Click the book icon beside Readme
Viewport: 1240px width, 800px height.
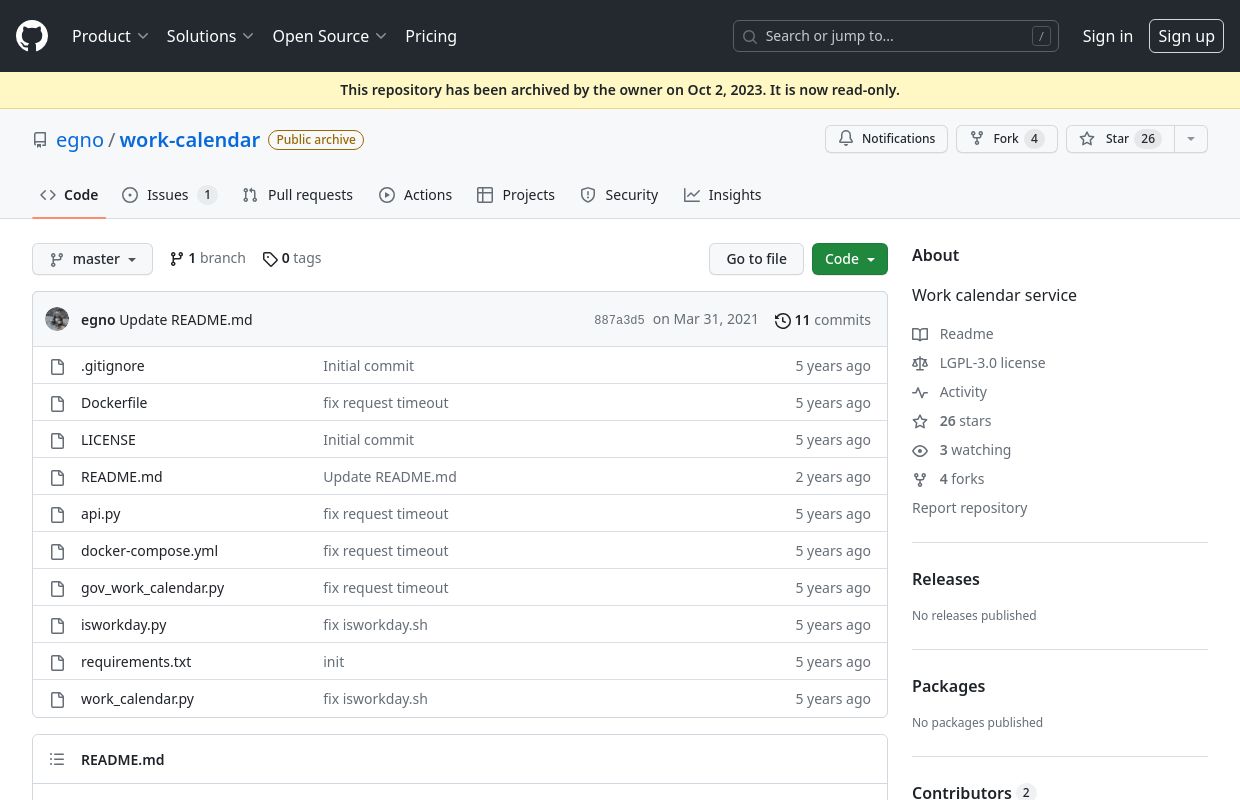pyautogui.click(x=920, y=334)
